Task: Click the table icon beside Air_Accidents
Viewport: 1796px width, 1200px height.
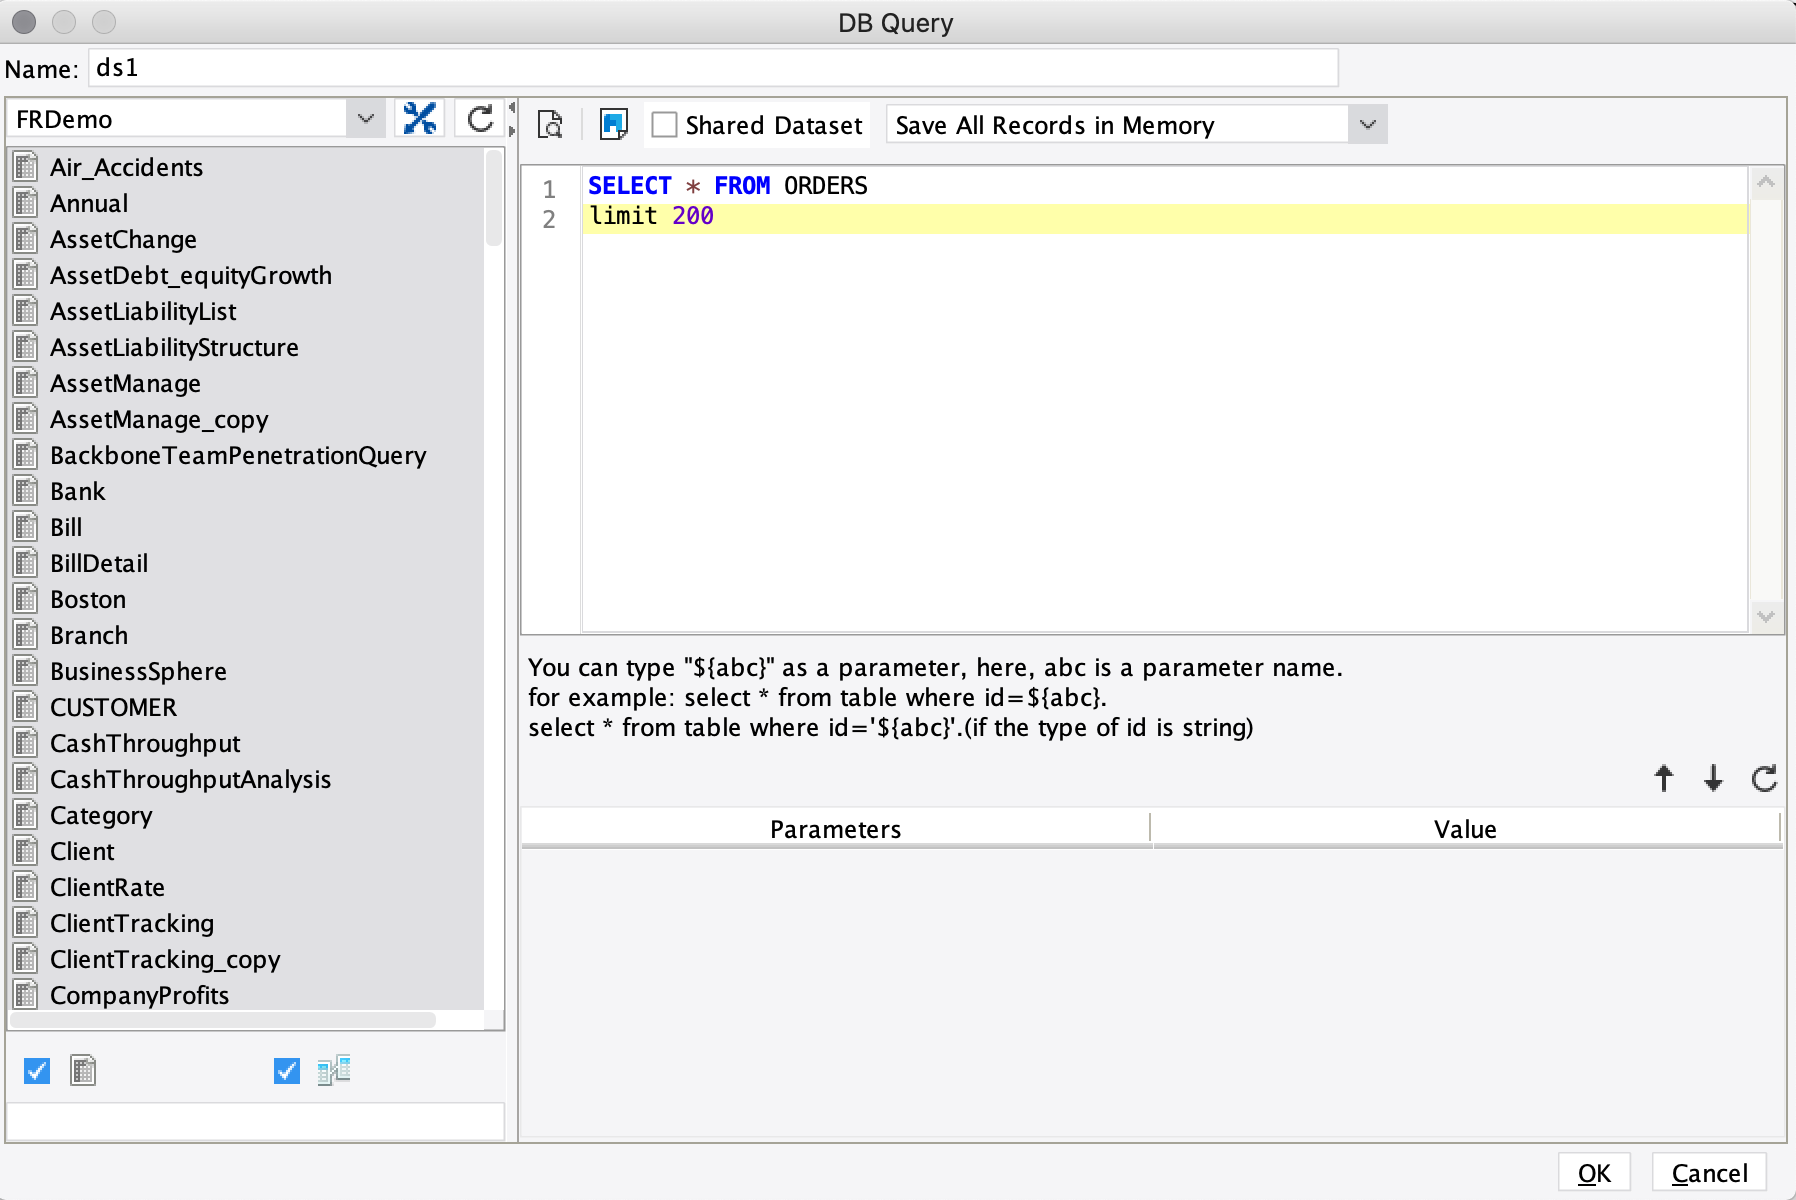Action: click(27, 167)
